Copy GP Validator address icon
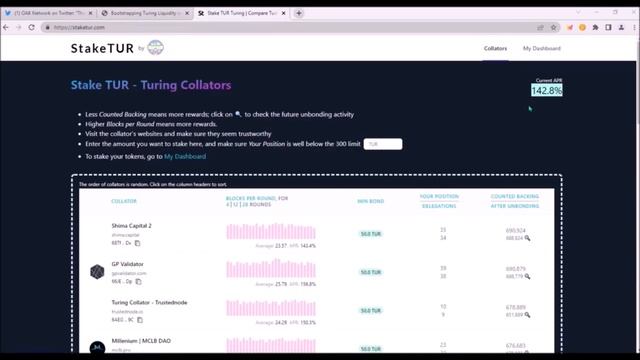 pyautogui.click(x=138, y=281)
